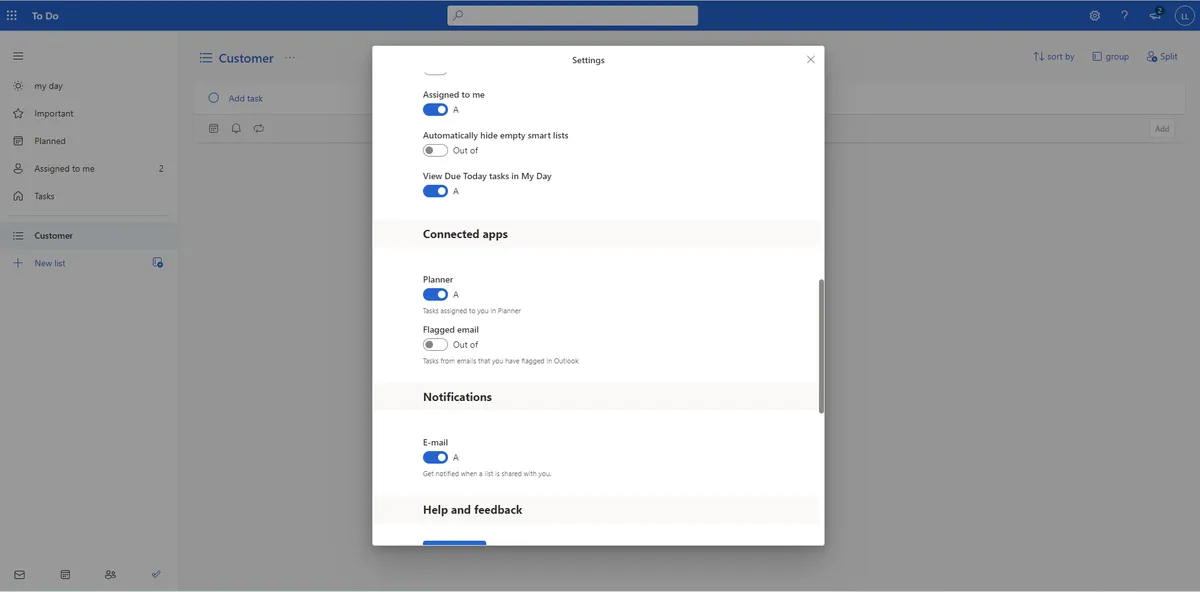The height and width of the screenshot is (592, 1200).
Task: Click the Notifications section heading
Action: (457, 397)
